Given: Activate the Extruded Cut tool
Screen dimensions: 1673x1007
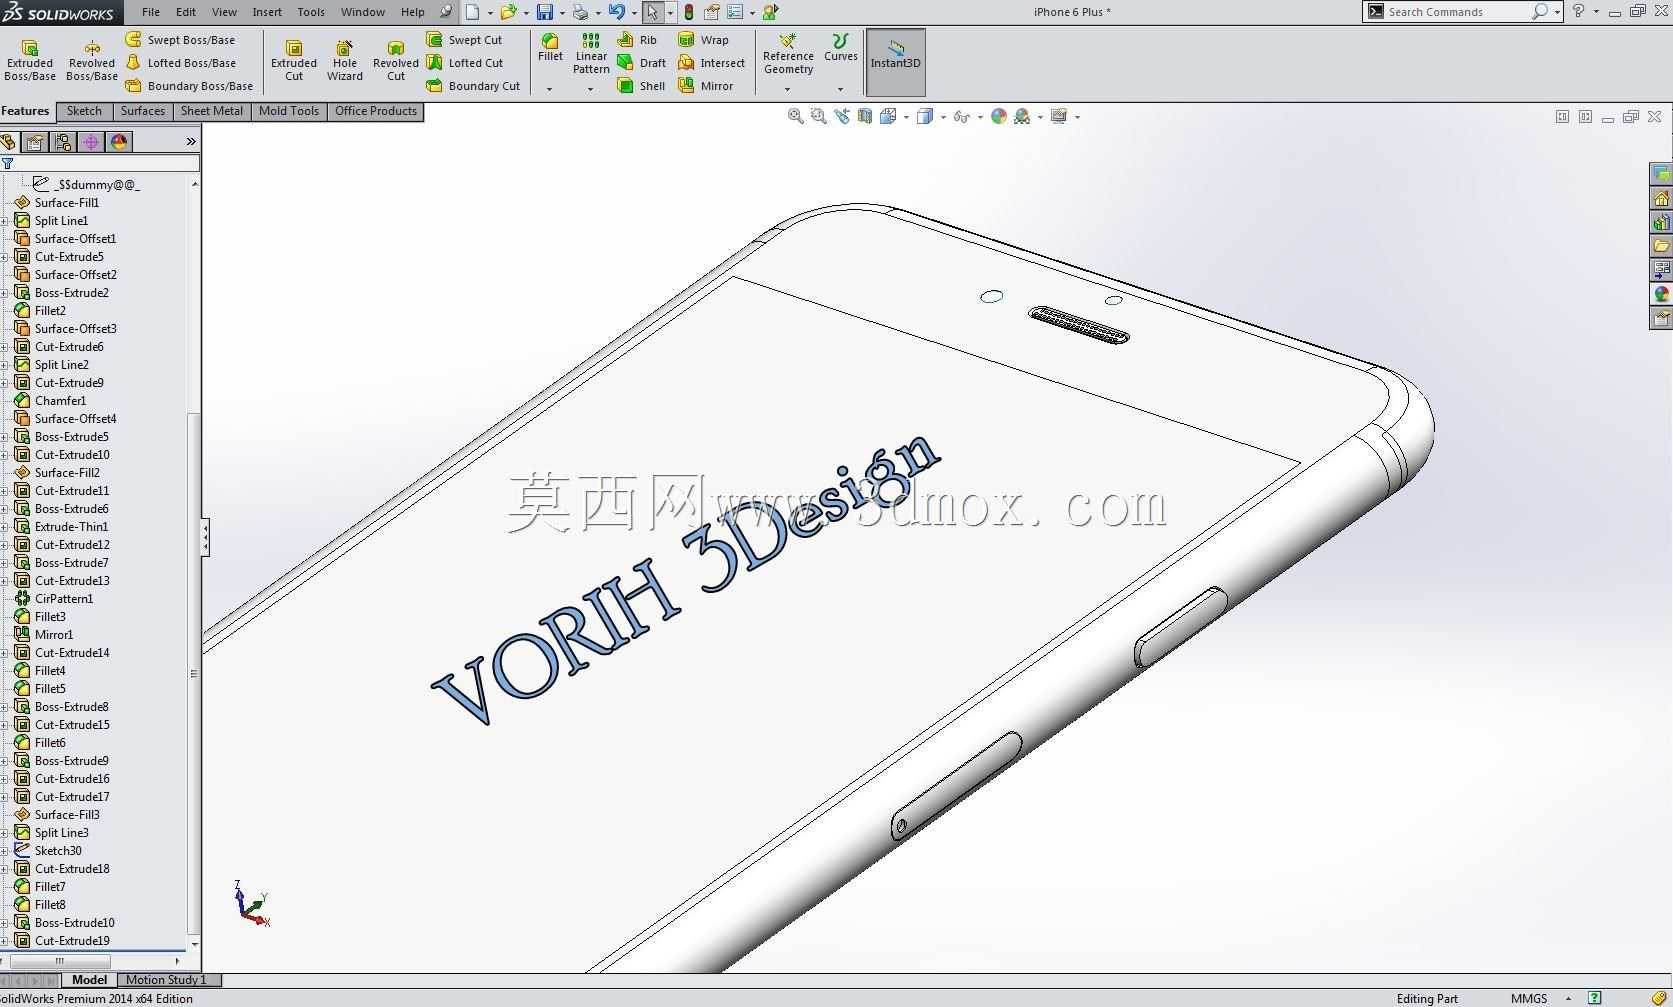Looking at the screenshot, I should click(294, 61).
